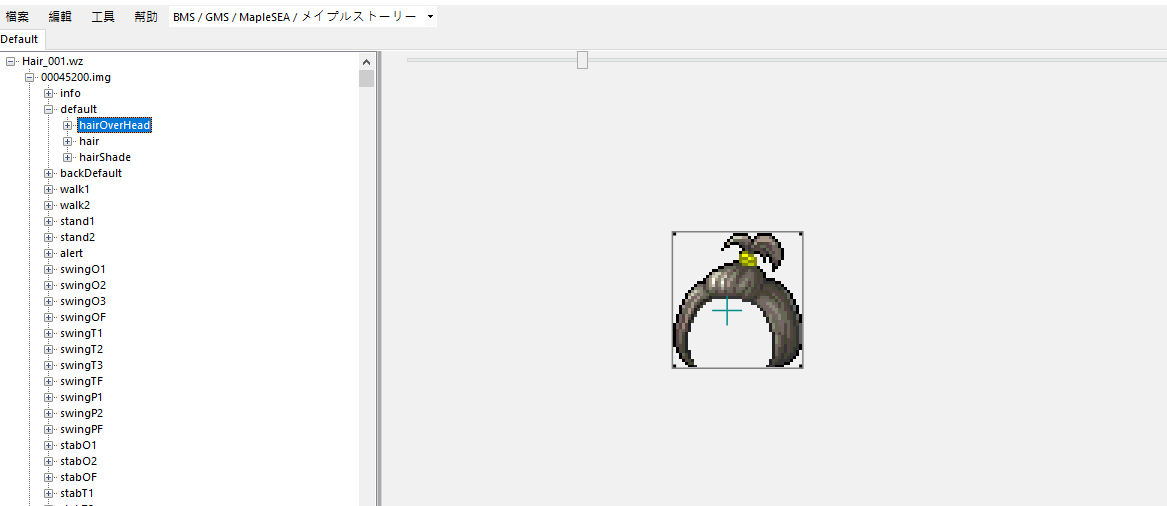The width and height of the screenshot is (1167, 506).
Task: Open the 檔案 menu
Action: (17, 16)
